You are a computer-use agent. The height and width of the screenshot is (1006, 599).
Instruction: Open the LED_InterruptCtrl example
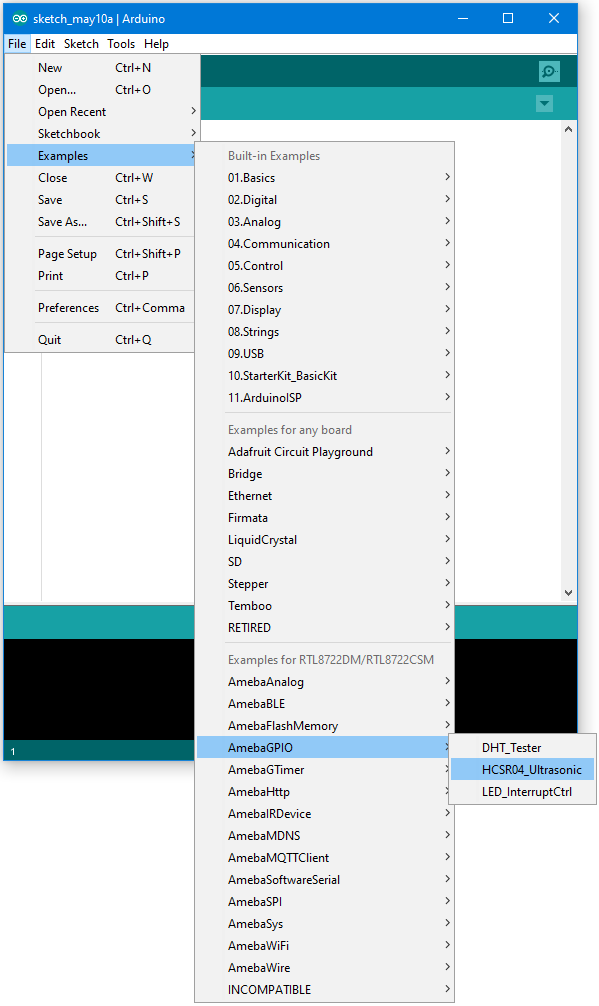click(x=523, y=792)
